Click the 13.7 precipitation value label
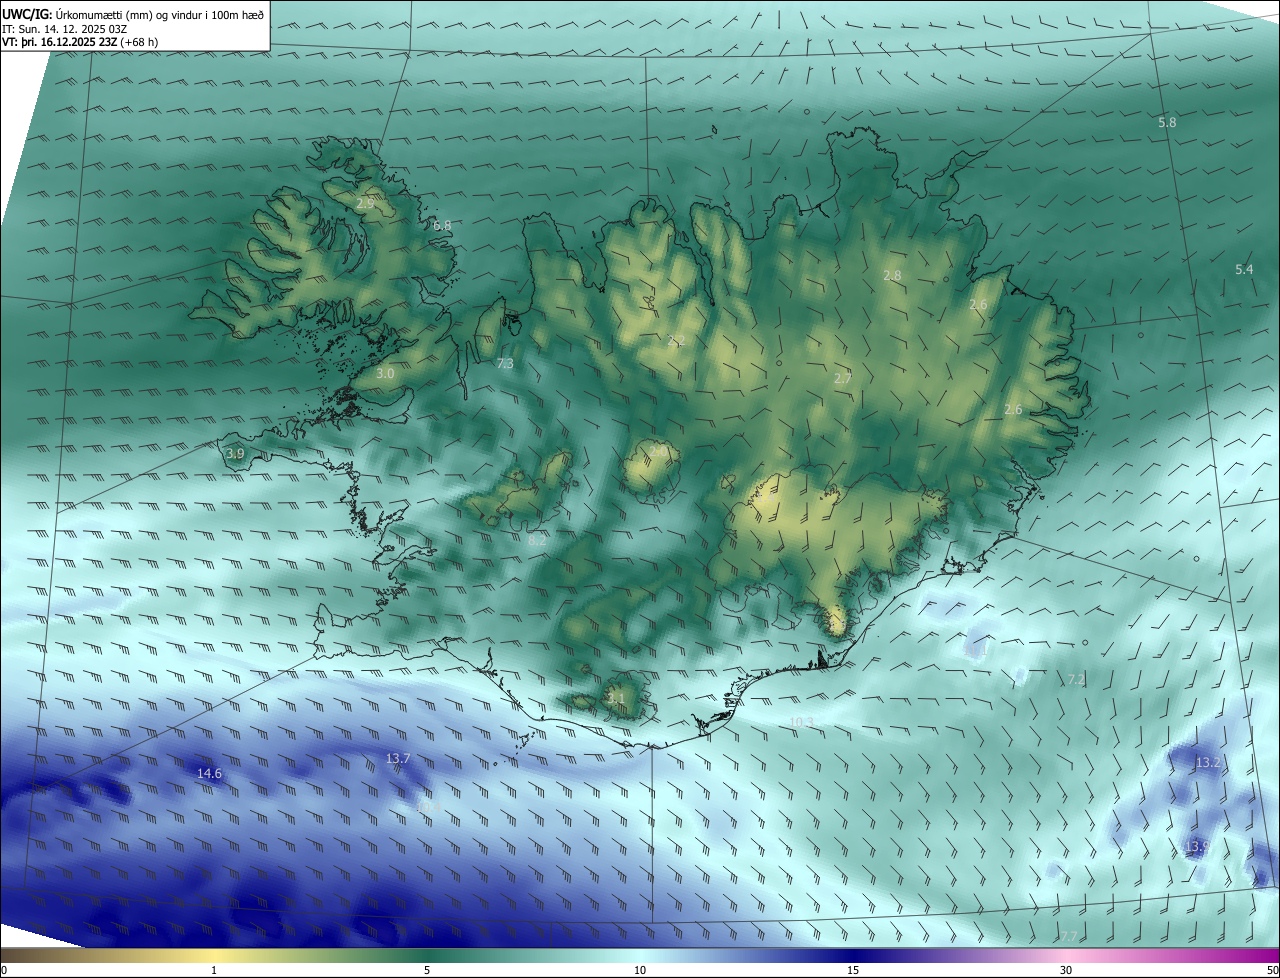This screenshot has height=978, width=1280. [398, 758]
